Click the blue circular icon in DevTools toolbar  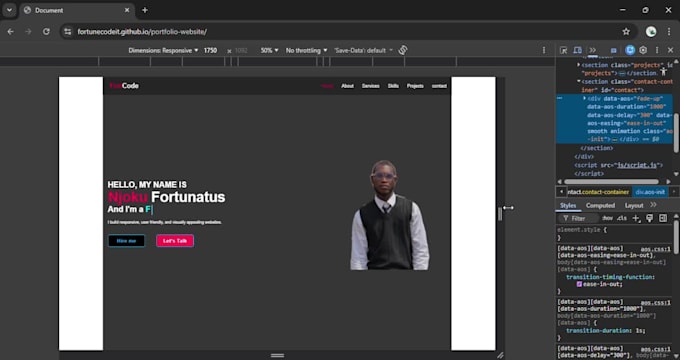(x=630, y=50)
